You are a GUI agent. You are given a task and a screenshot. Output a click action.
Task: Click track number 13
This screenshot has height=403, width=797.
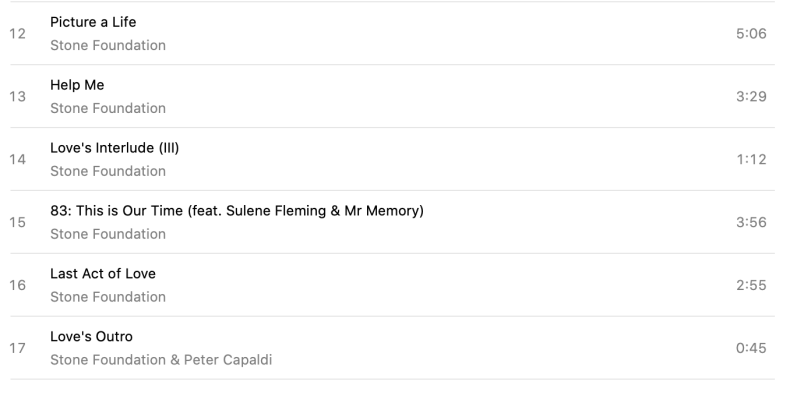[18, 97]
